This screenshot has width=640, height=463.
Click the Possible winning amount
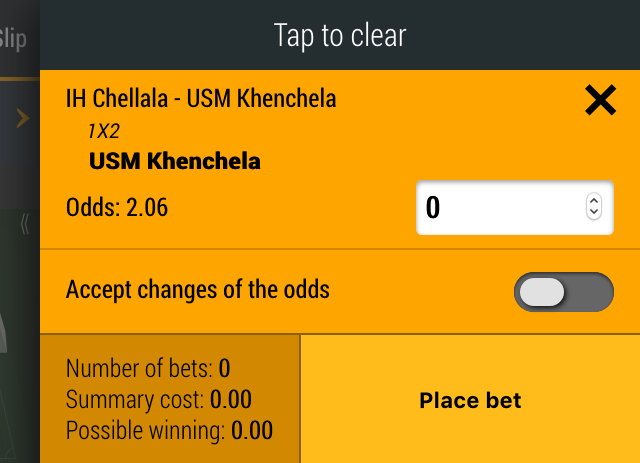251,432
